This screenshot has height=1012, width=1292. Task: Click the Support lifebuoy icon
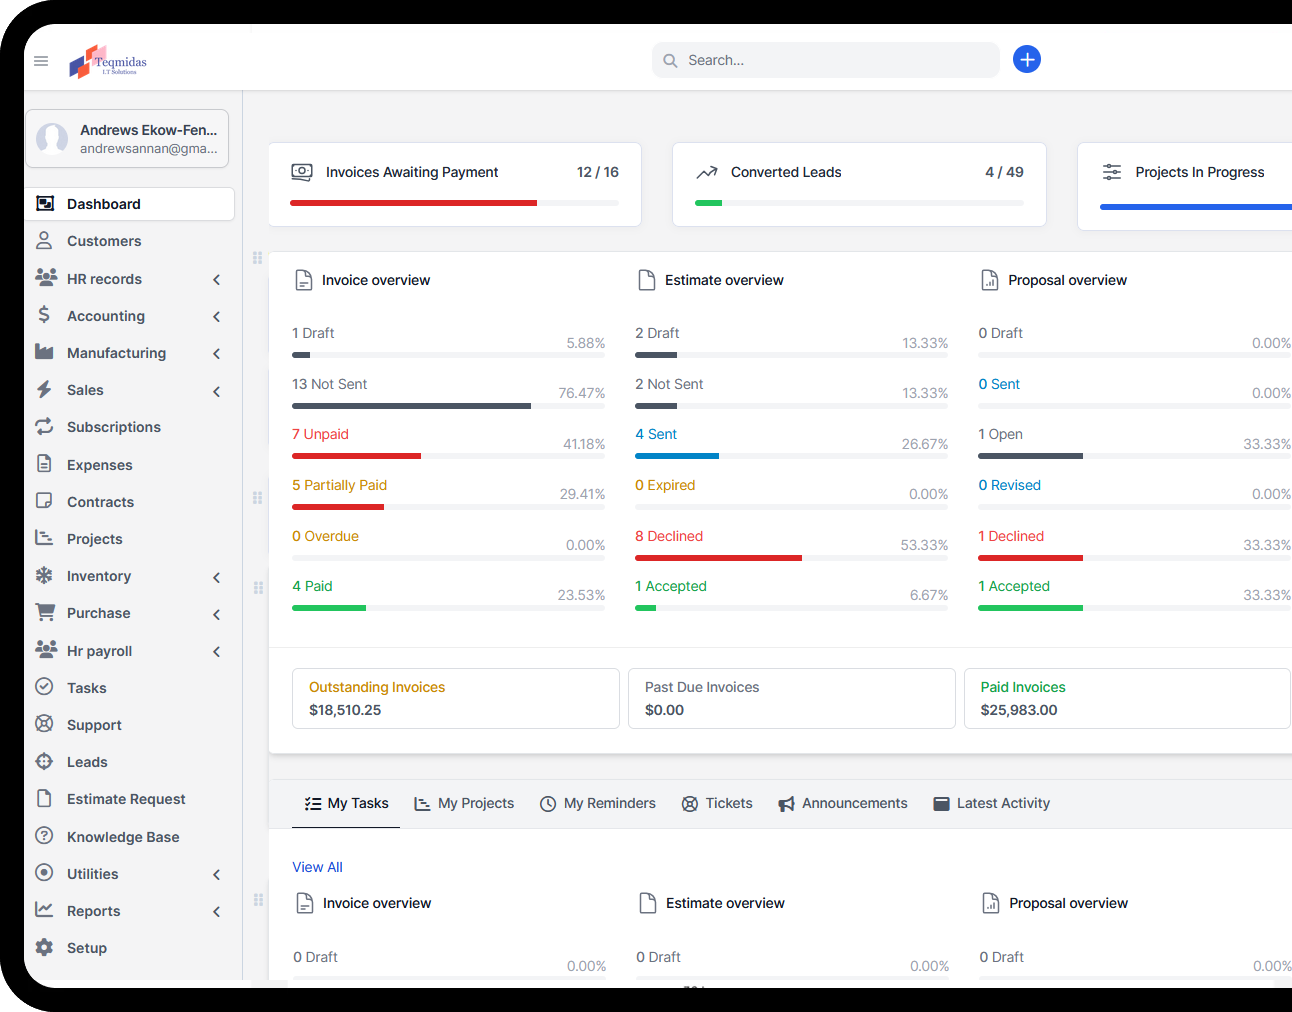tap(44, 724)
